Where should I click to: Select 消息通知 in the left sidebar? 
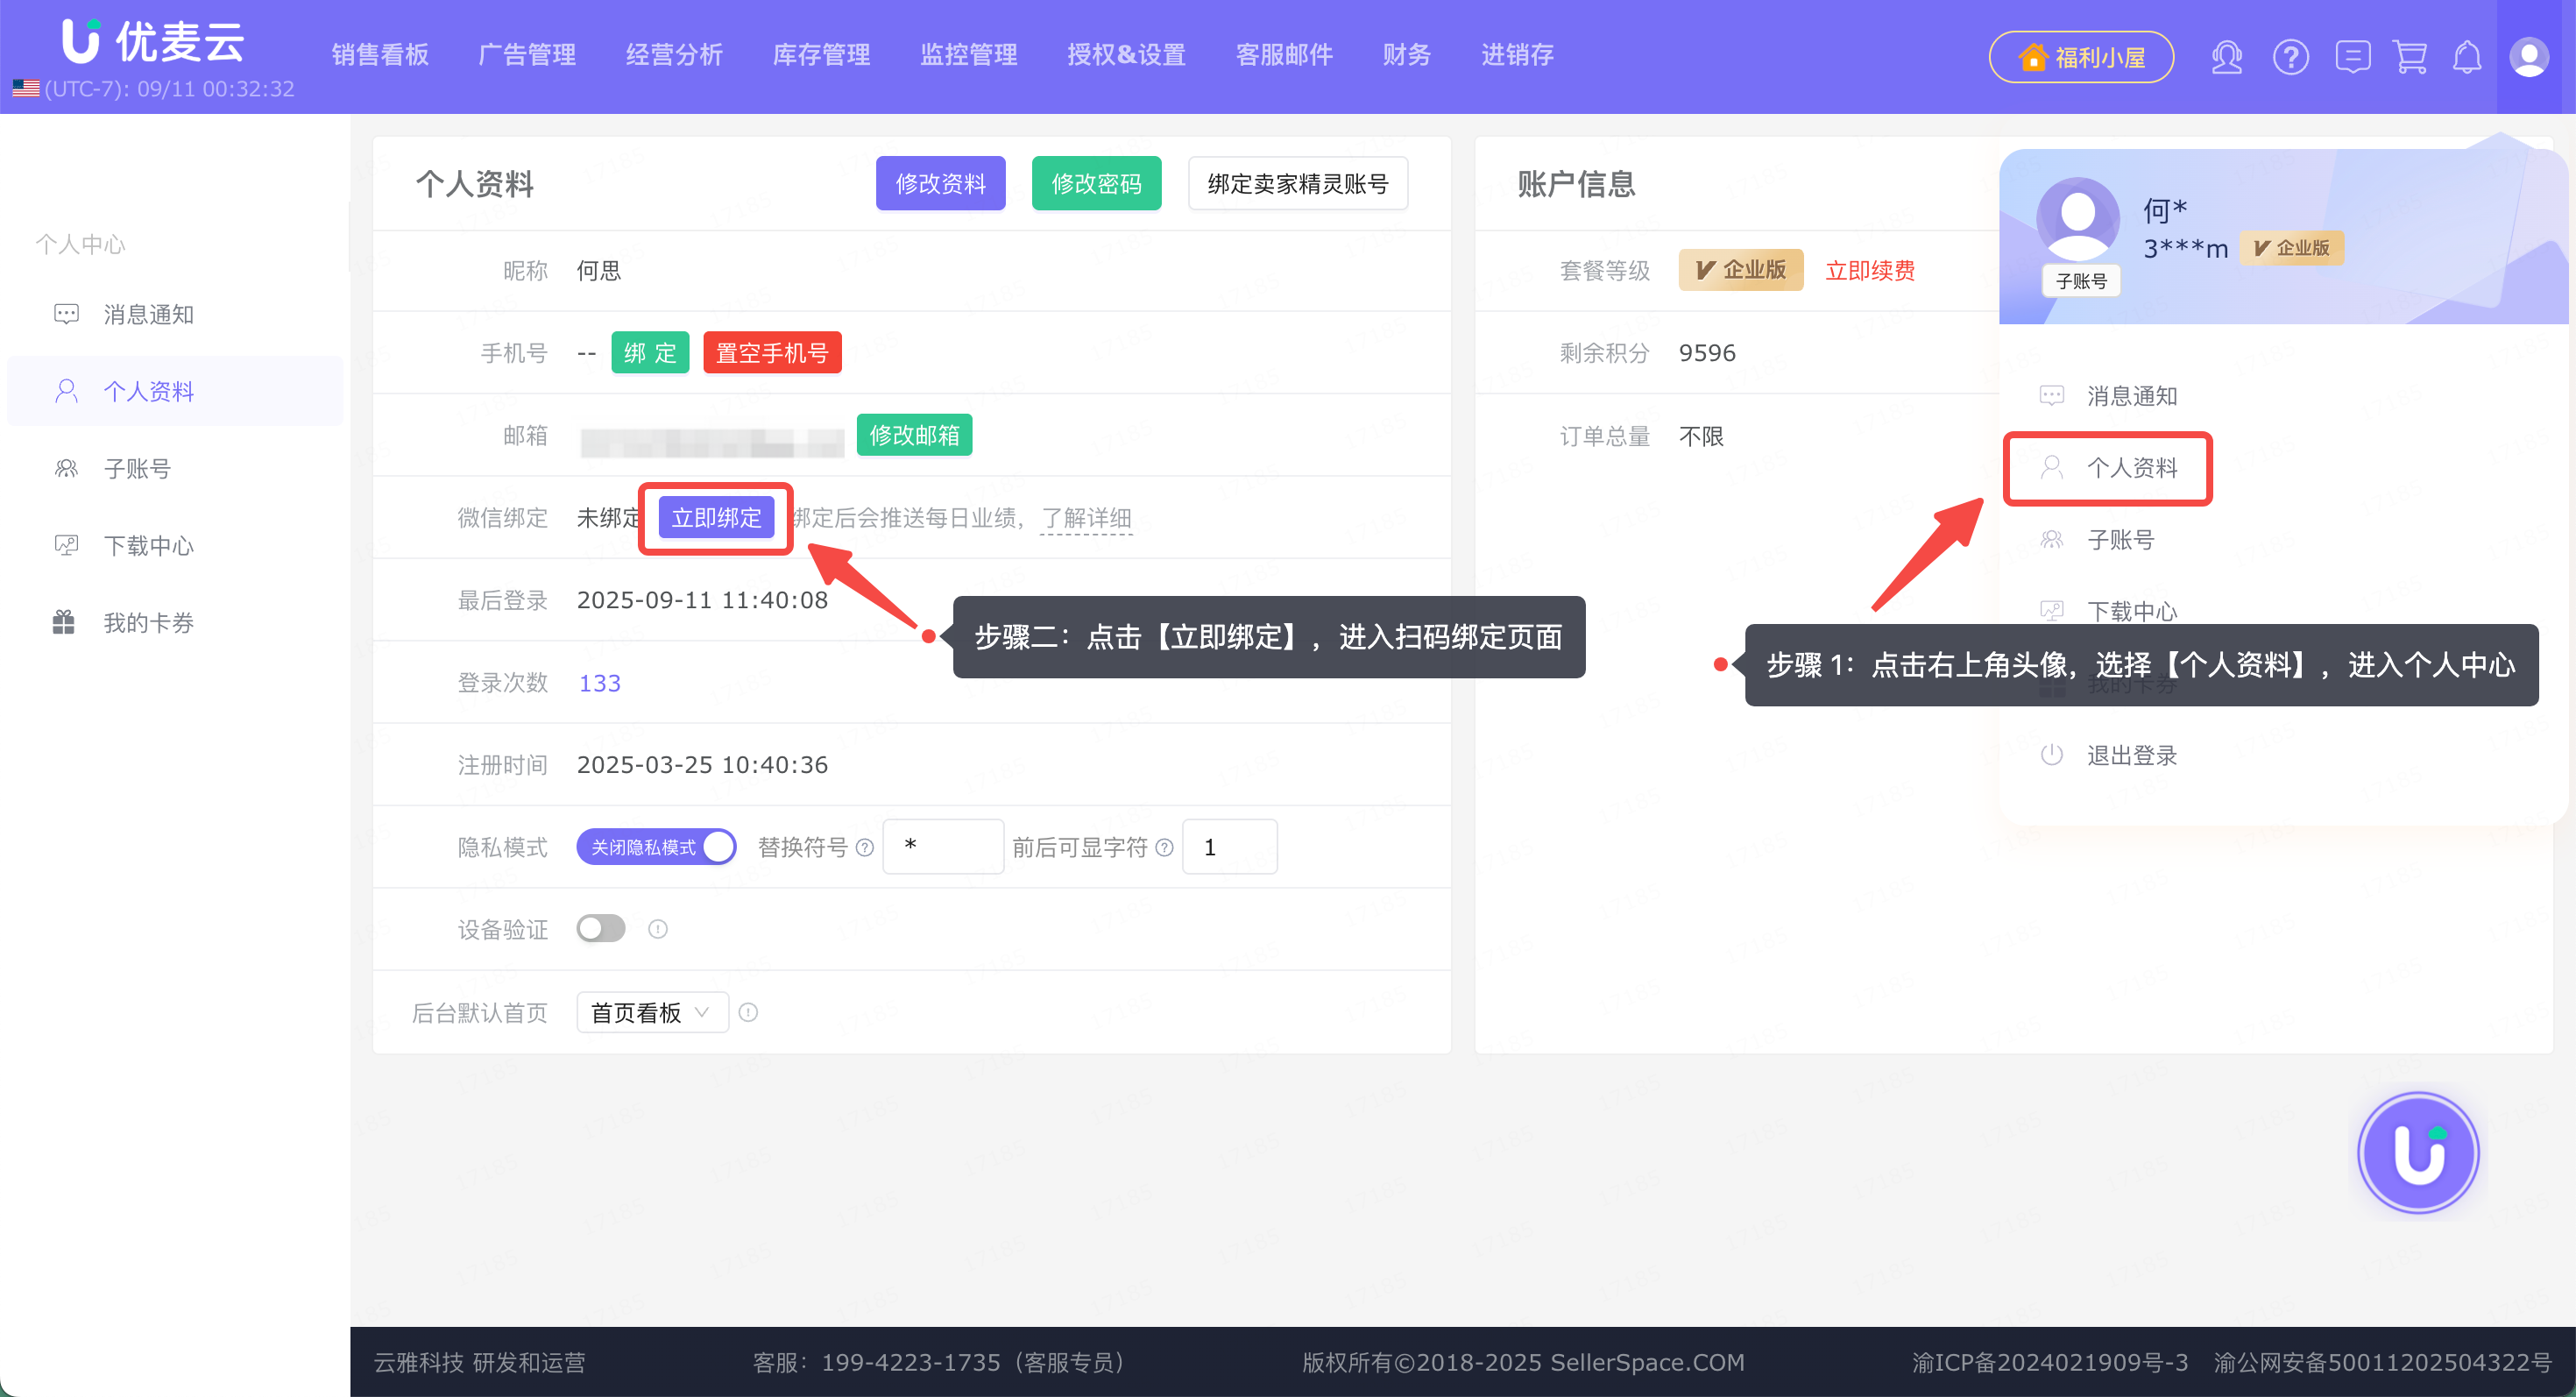[x=175, y=314]
